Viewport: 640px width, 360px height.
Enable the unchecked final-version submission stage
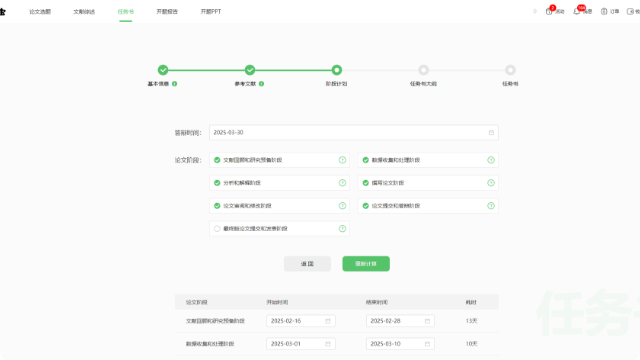coord(217,229)
